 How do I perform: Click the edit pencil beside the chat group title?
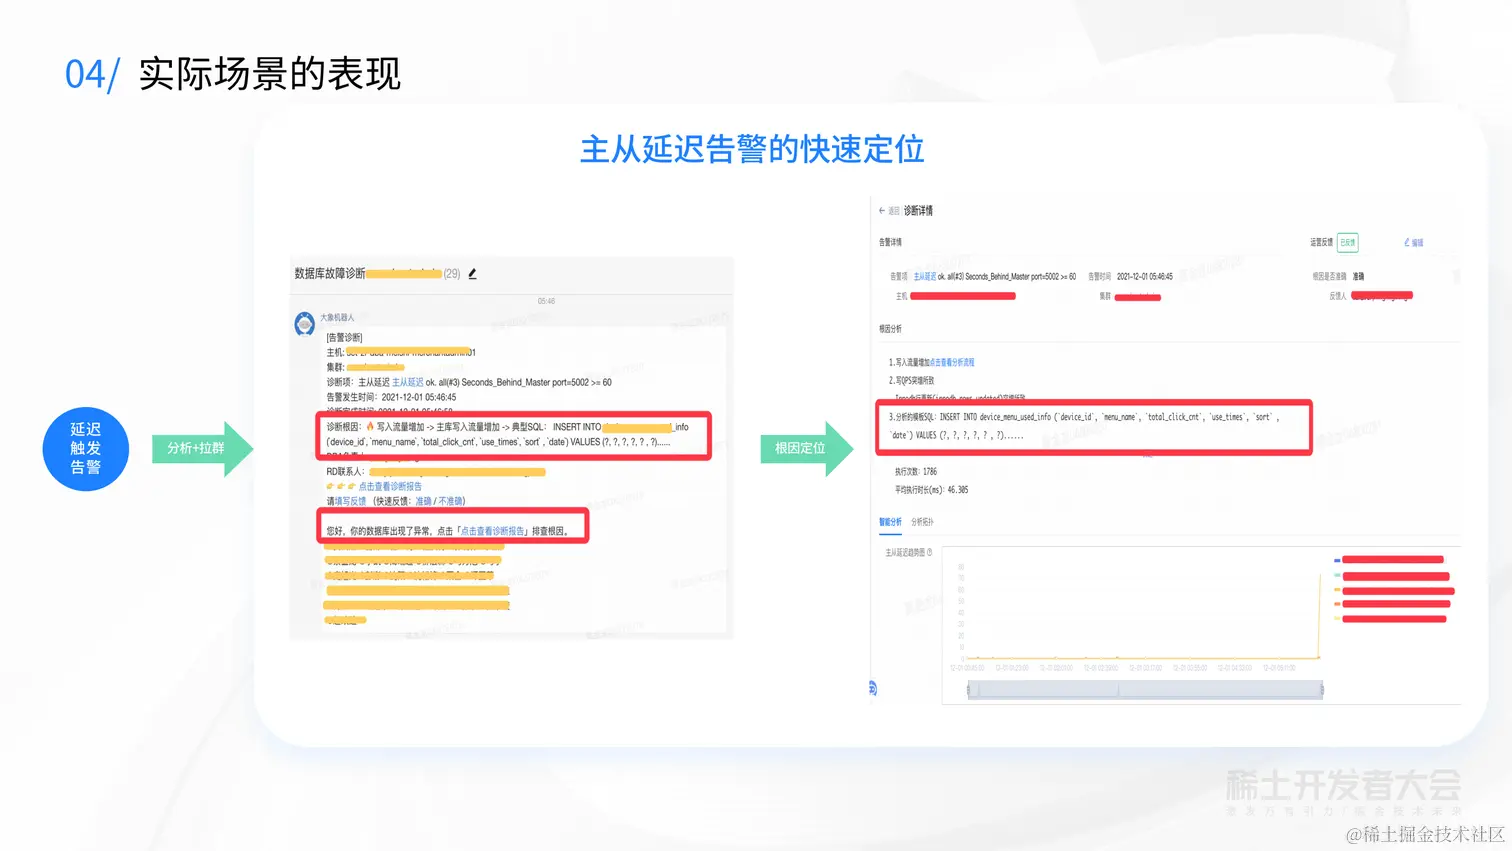(473, 274)
